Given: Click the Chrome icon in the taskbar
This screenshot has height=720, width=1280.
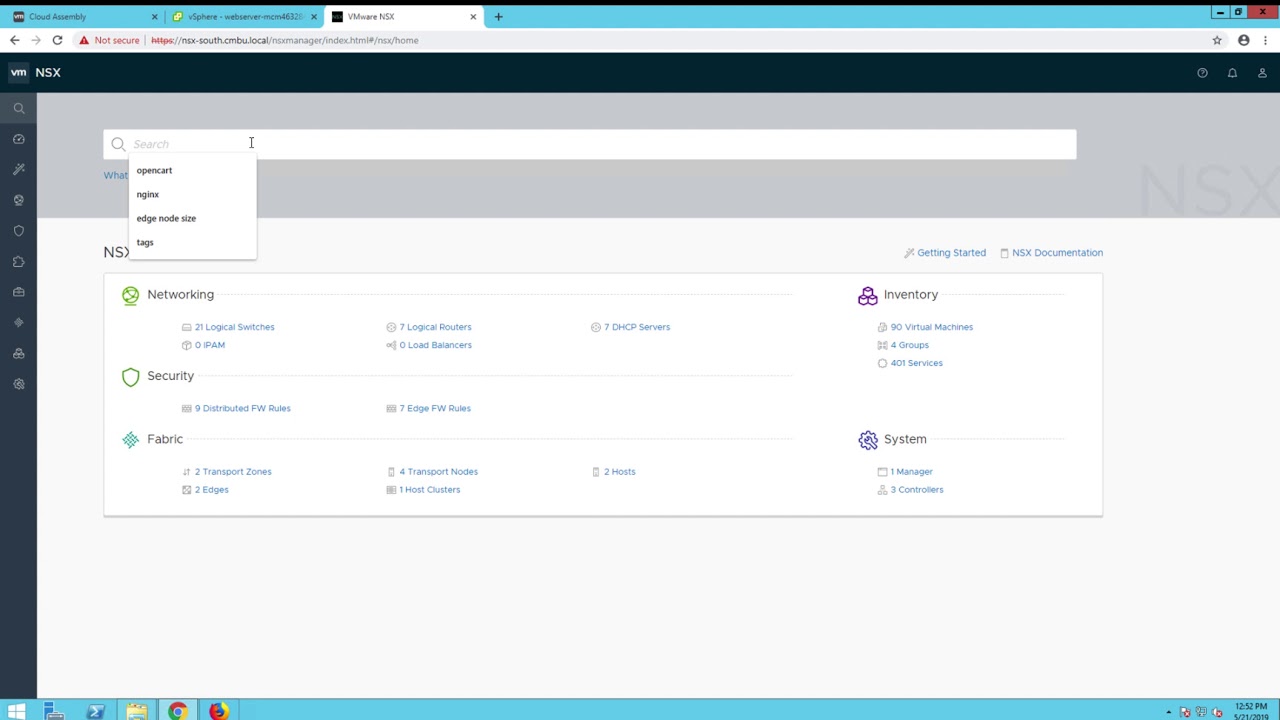Looking at the screenshot, I should pos(177,711).
